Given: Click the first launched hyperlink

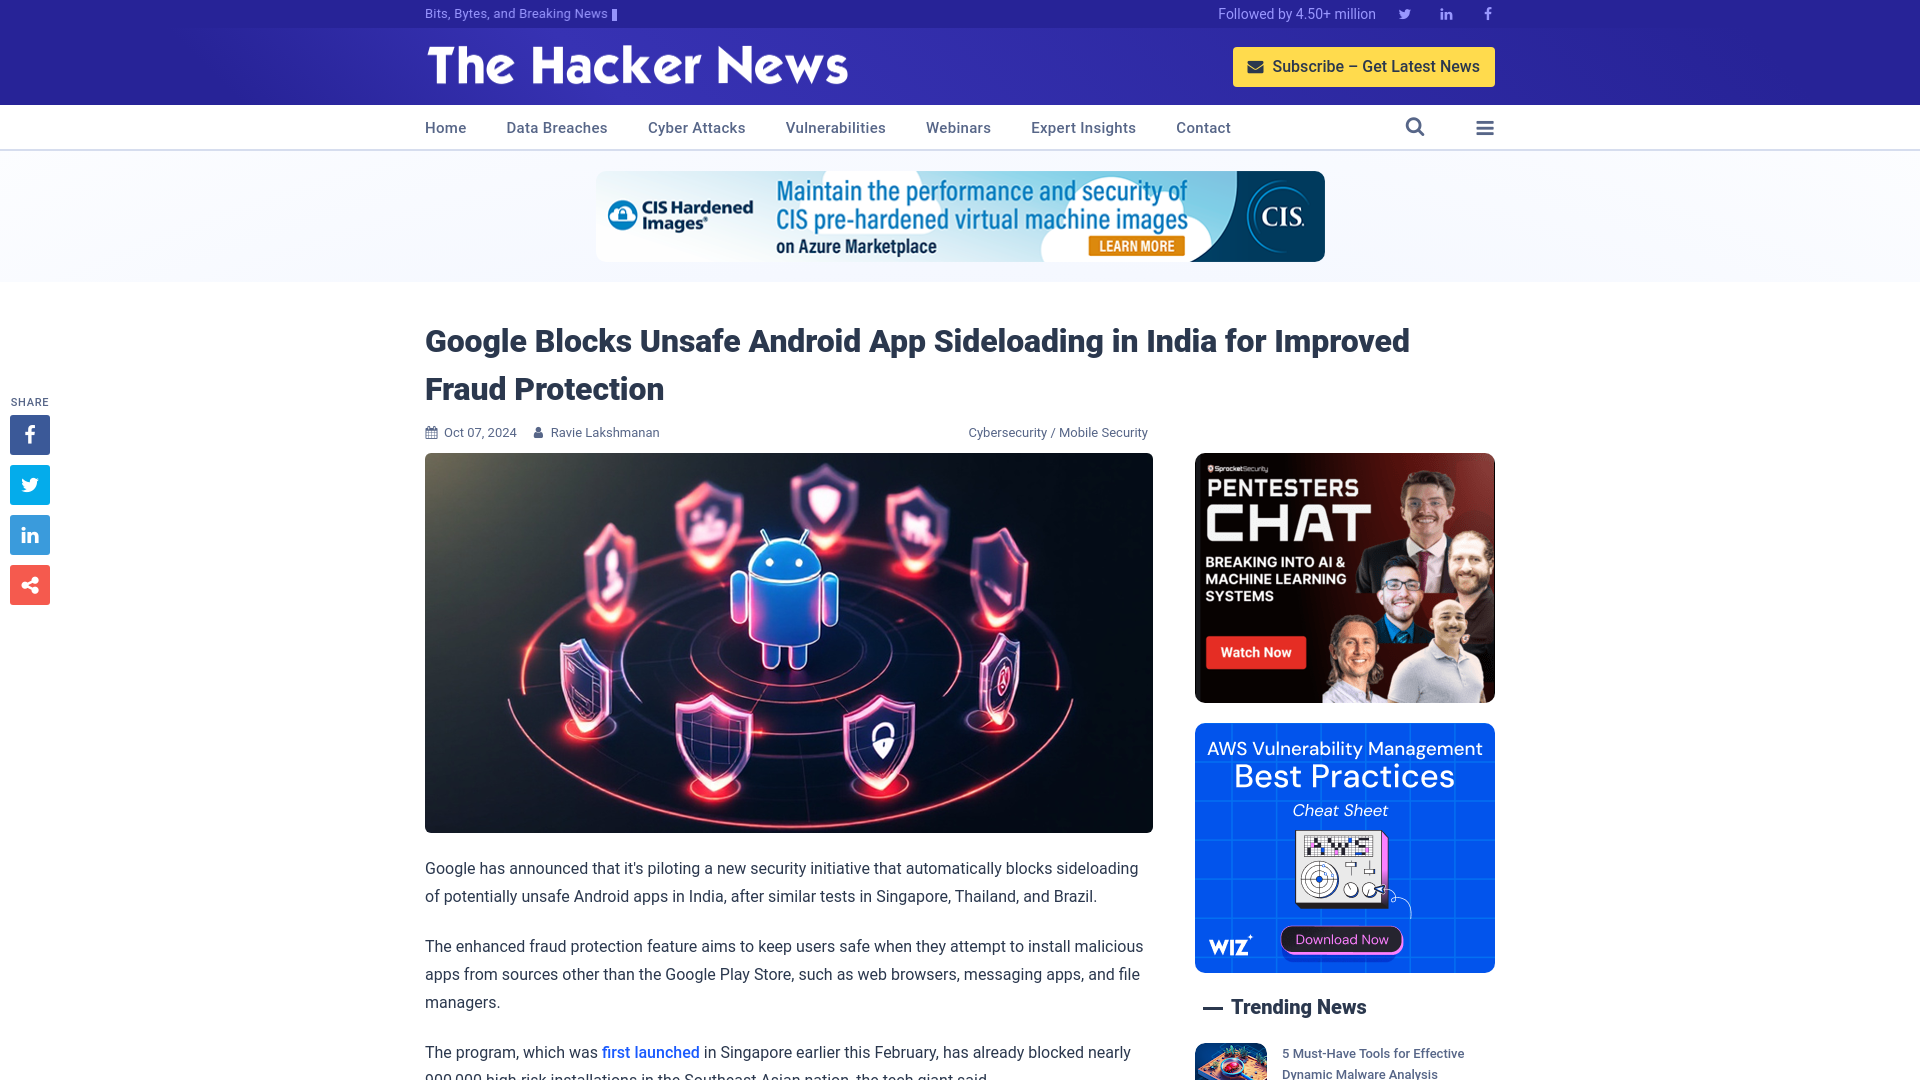Looking at the screenshot, I should 649,1052.
